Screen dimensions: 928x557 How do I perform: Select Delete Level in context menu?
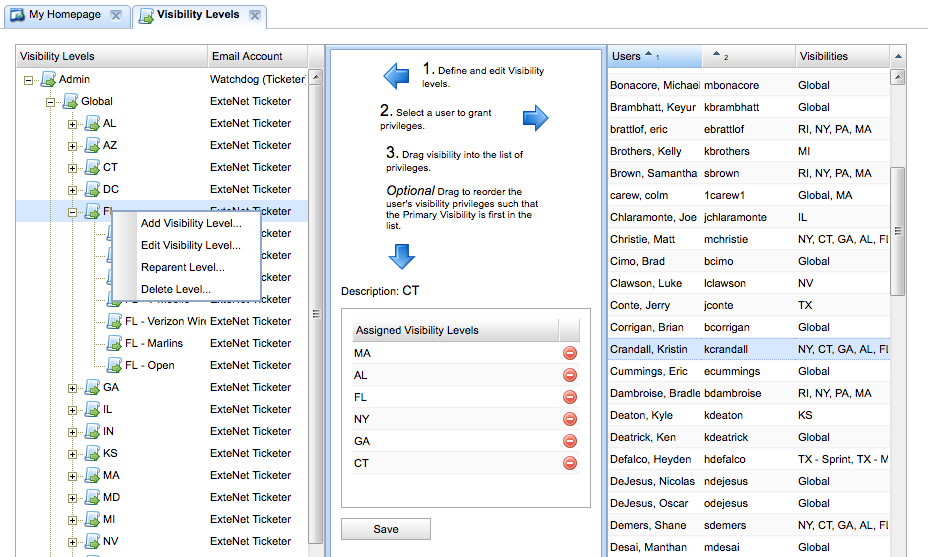[175, 289]
